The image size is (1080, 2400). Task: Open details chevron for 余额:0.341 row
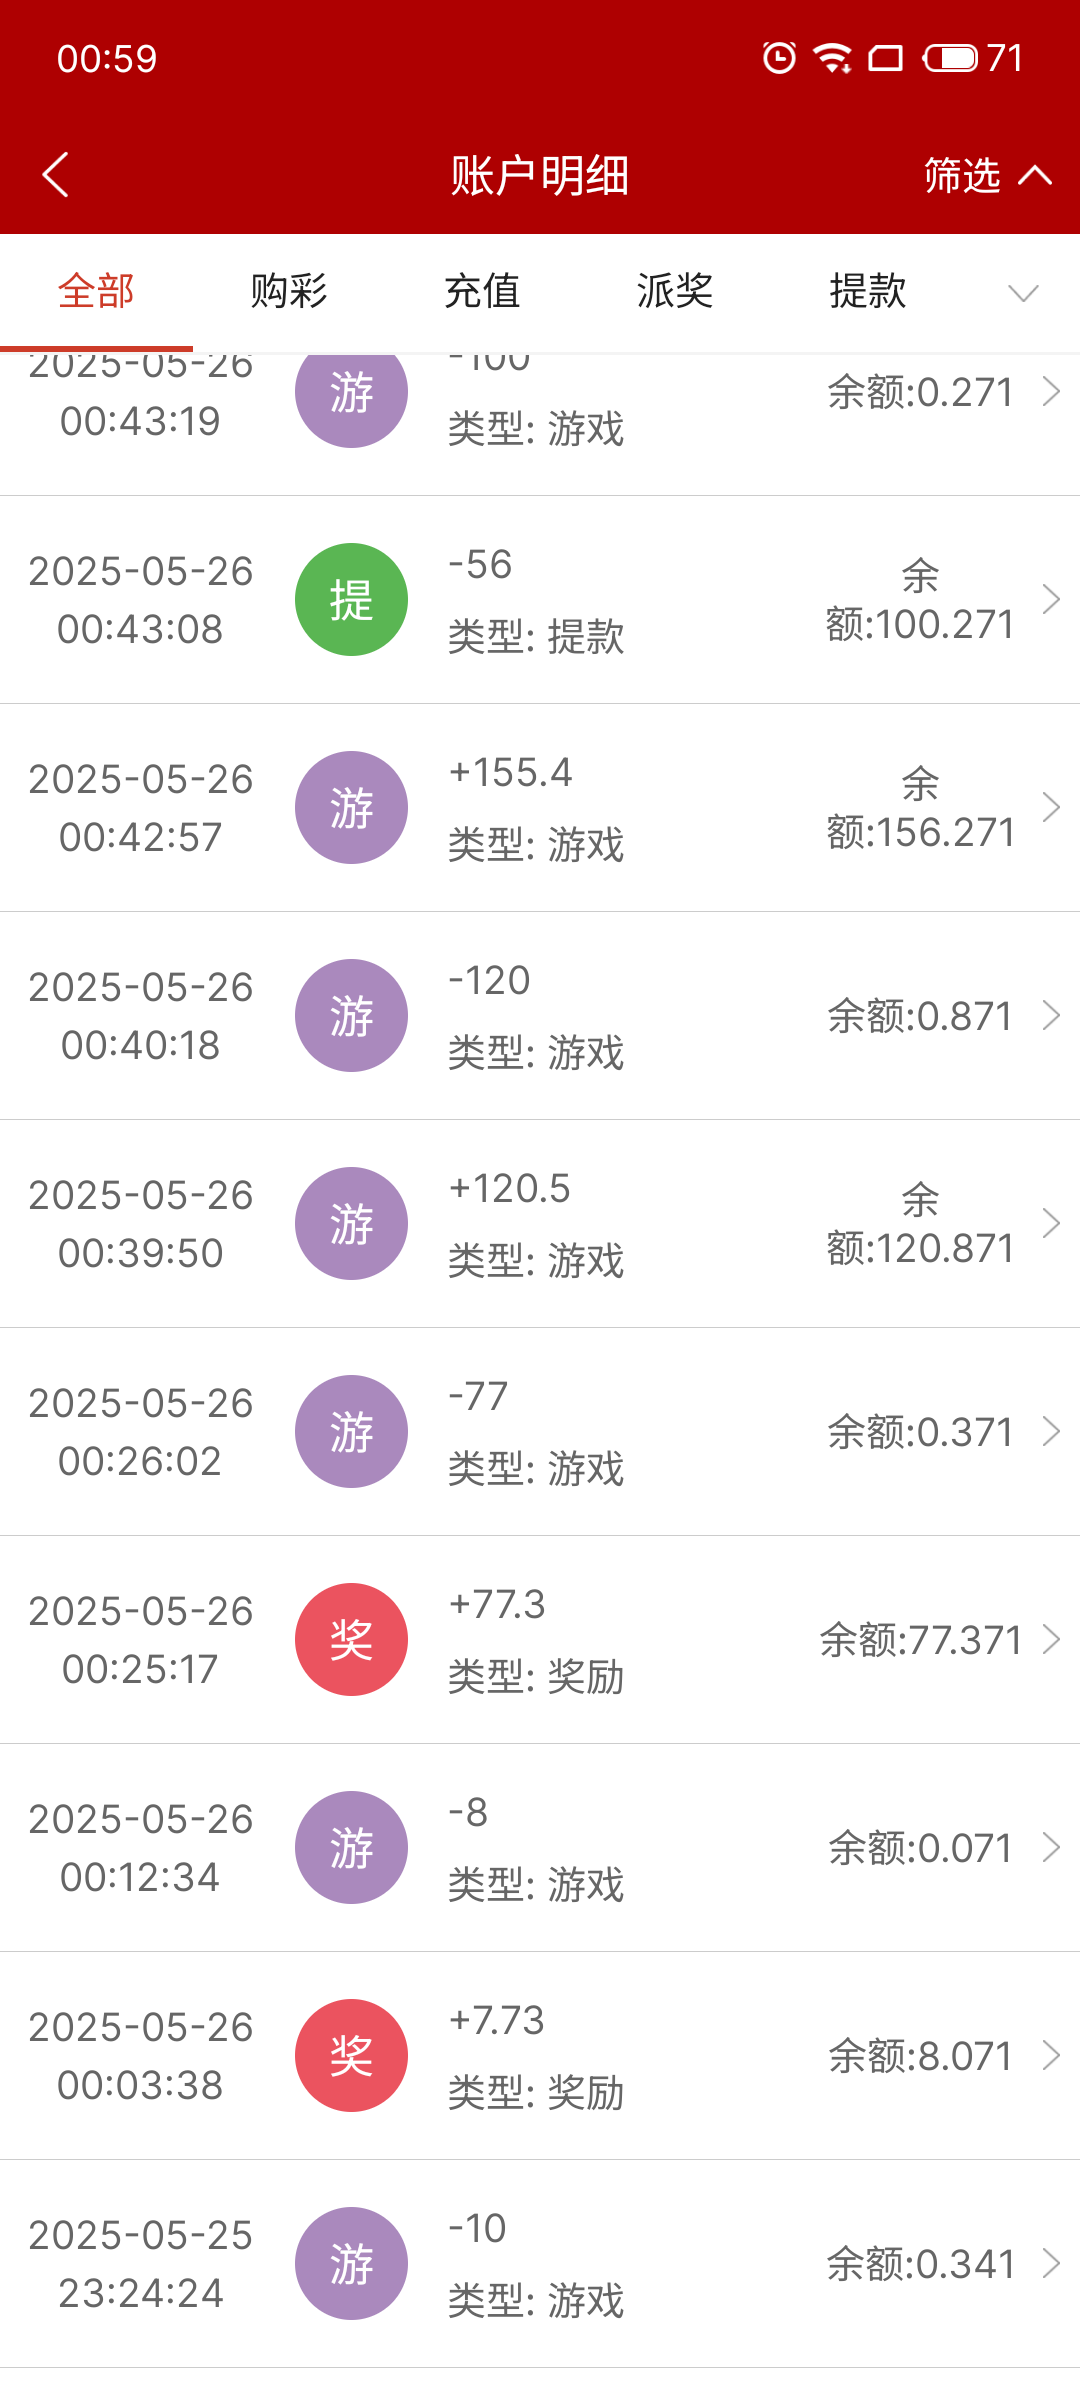1051,2264
